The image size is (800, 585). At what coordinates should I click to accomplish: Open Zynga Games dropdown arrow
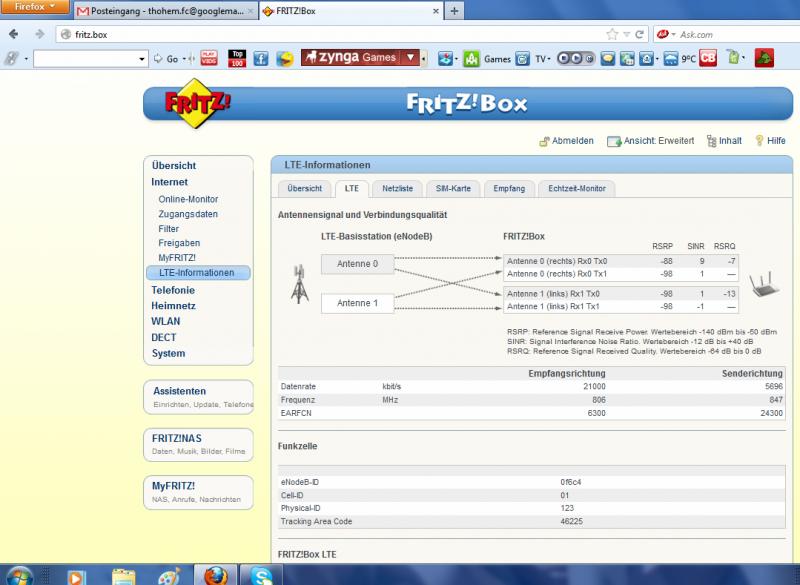click(411, 58)
